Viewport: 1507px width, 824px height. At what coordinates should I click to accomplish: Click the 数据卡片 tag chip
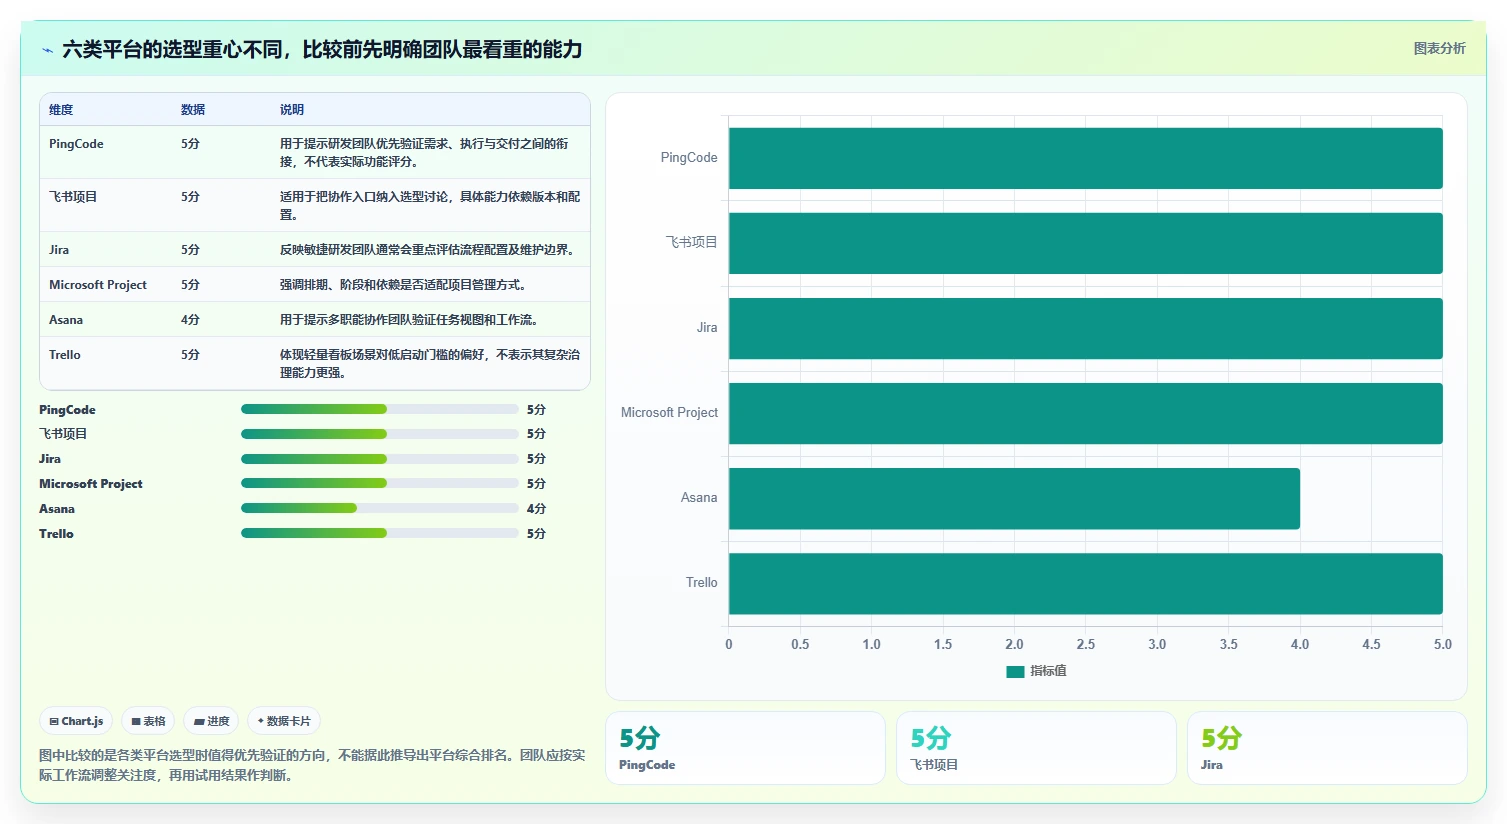coord(284,721)
